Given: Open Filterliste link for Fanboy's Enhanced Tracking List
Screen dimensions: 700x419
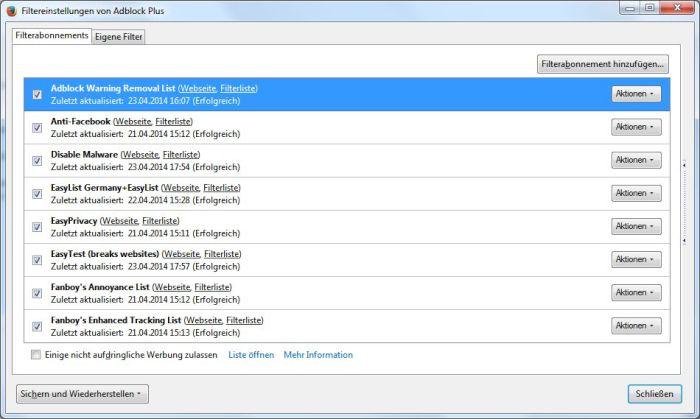Looking at the screenshot, I should click(244, 320).
